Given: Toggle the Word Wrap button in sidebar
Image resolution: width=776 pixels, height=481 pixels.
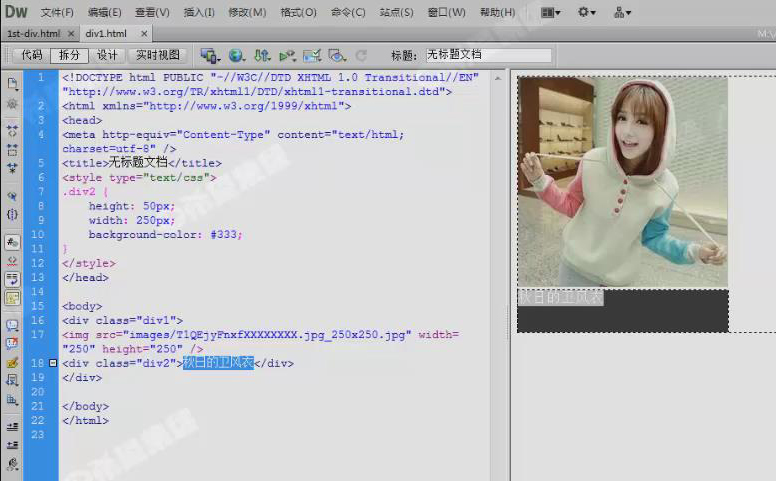Looking at the screenshot, I should tap(12, 279).
